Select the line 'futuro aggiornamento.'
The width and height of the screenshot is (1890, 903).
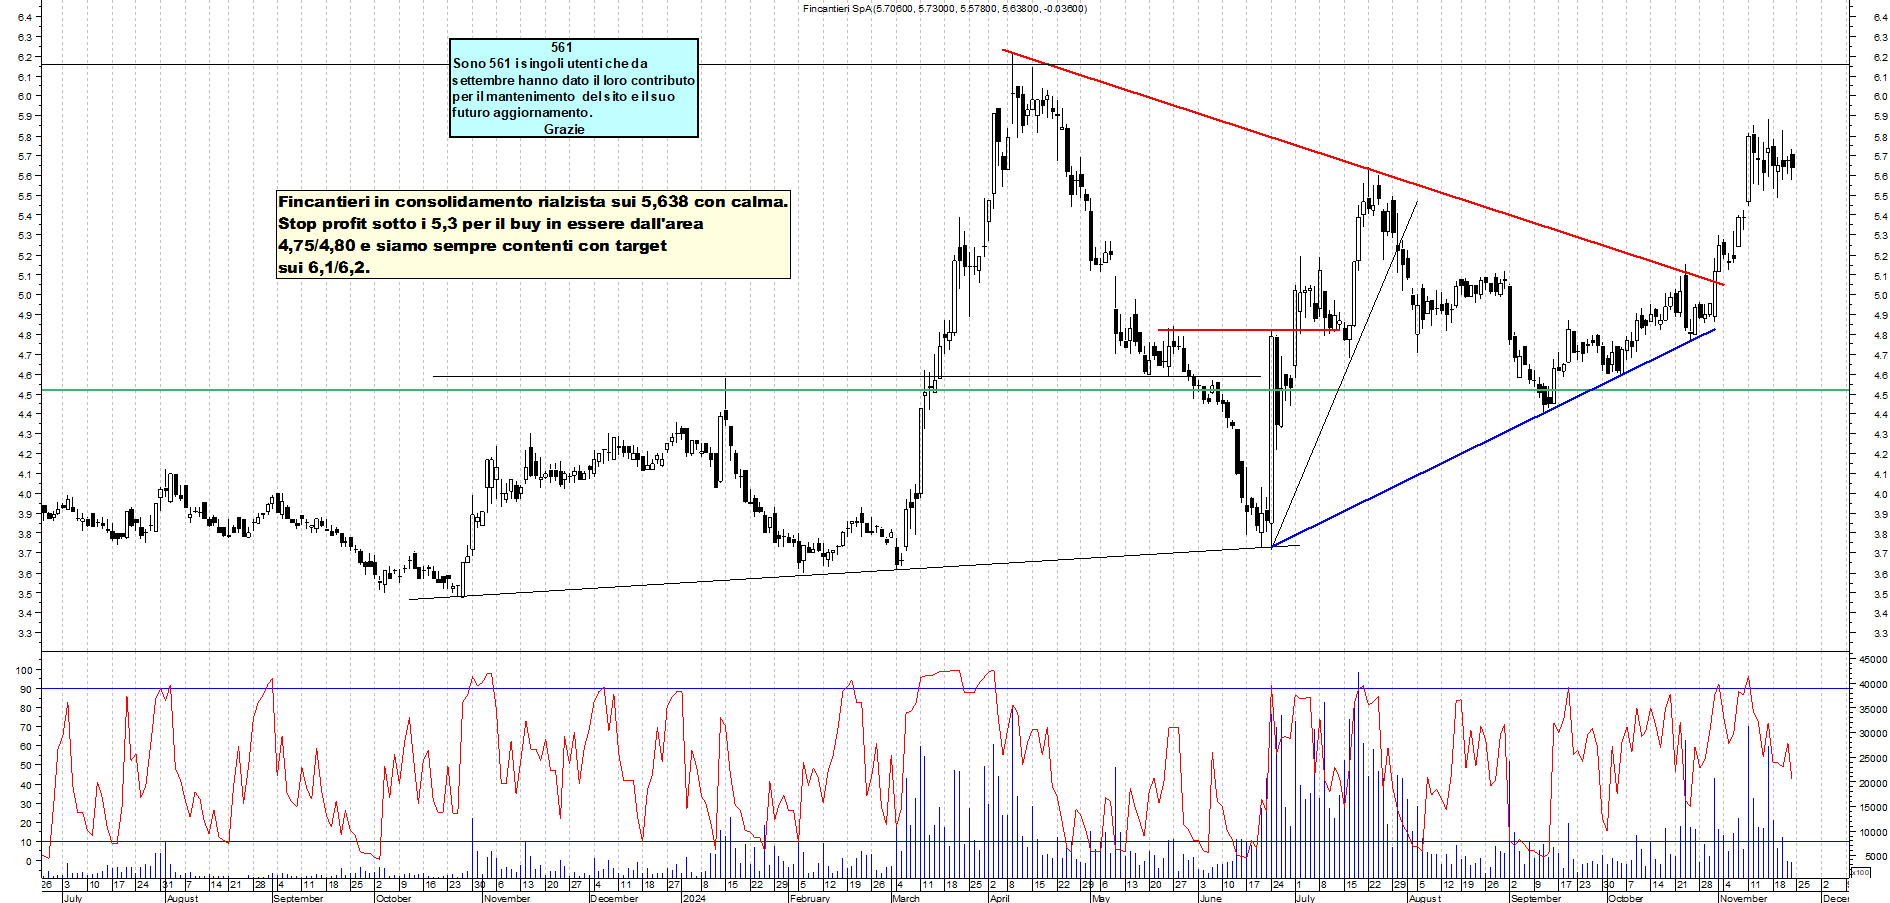coord(522,113)
